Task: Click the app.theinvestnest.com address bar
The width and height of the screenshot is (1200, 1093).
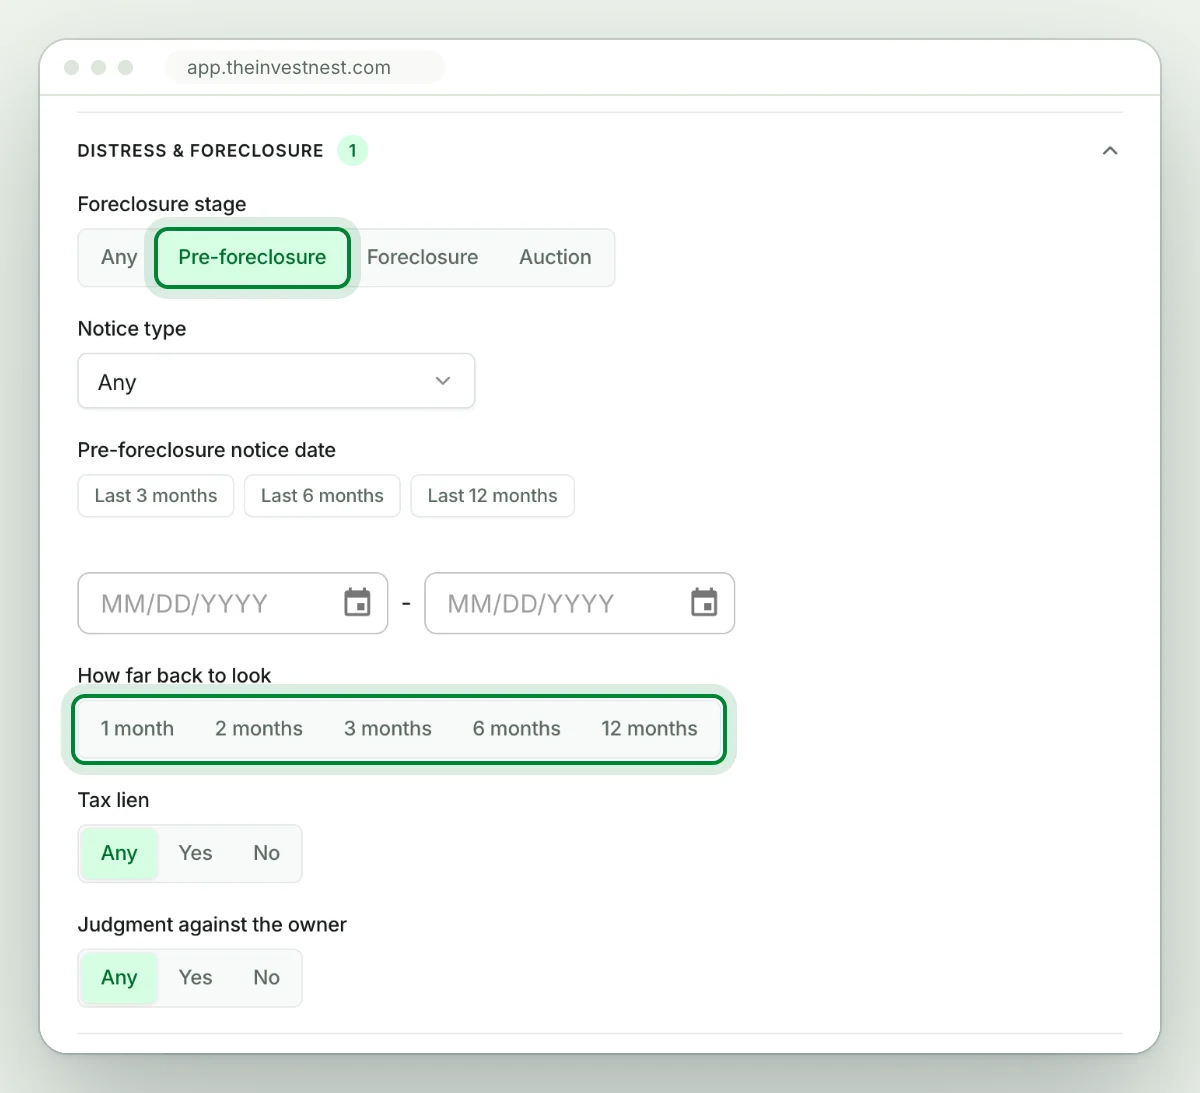Action: pos(304,67)
